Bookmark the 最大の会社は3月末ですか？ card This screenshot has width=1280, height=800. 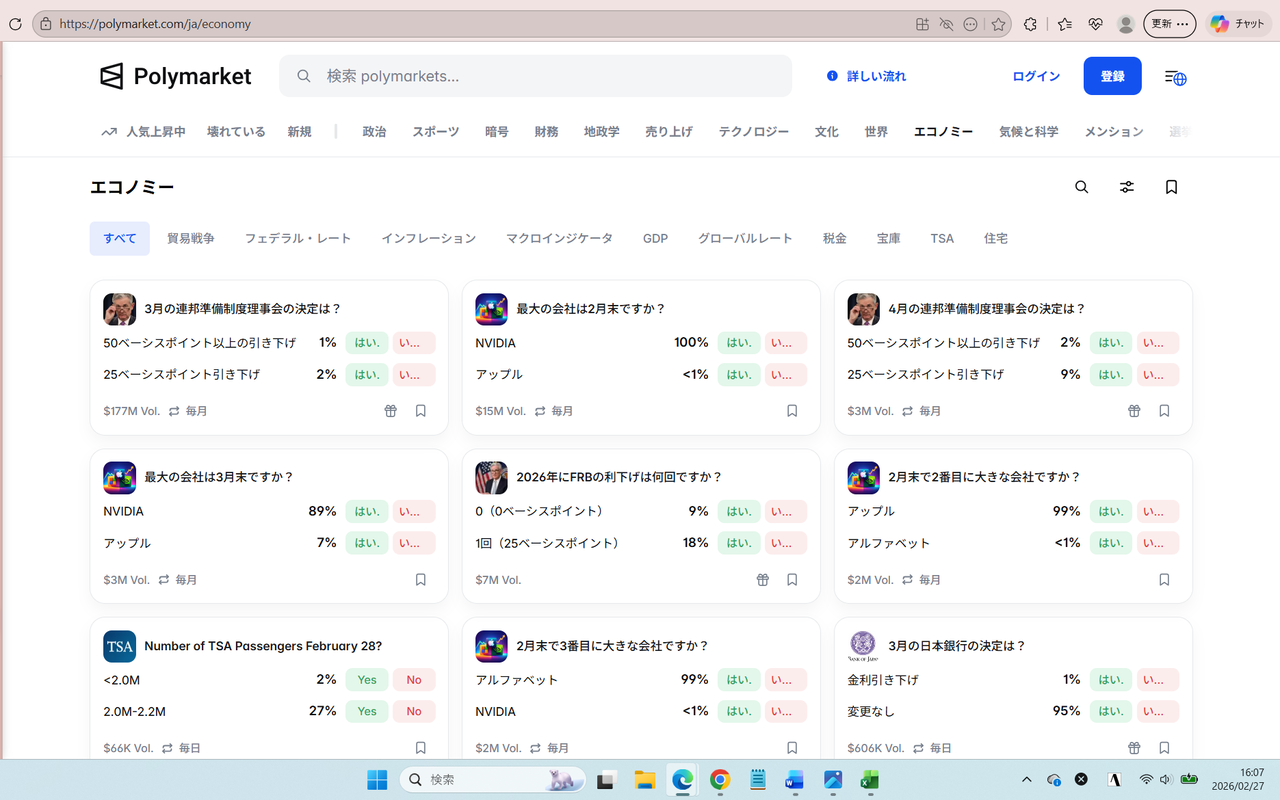[421, 580]
